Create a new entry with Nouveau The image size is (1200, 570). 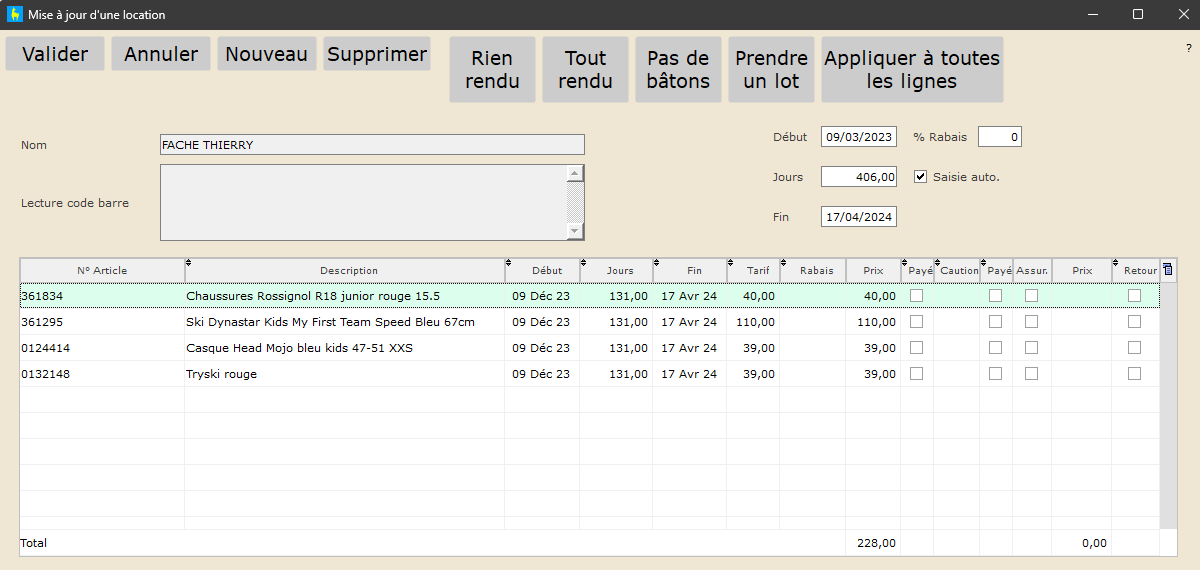pos(267,54)
